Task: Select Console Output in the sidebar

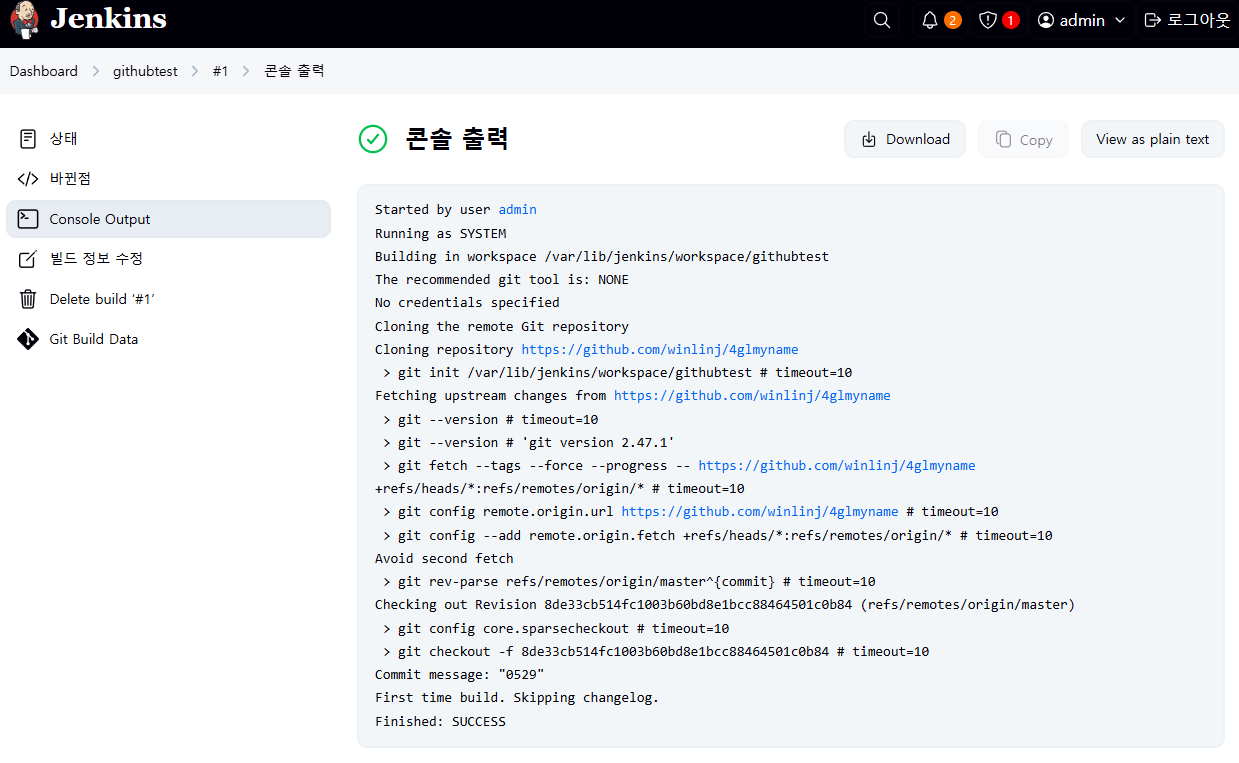Action: [x=168, y=219]
